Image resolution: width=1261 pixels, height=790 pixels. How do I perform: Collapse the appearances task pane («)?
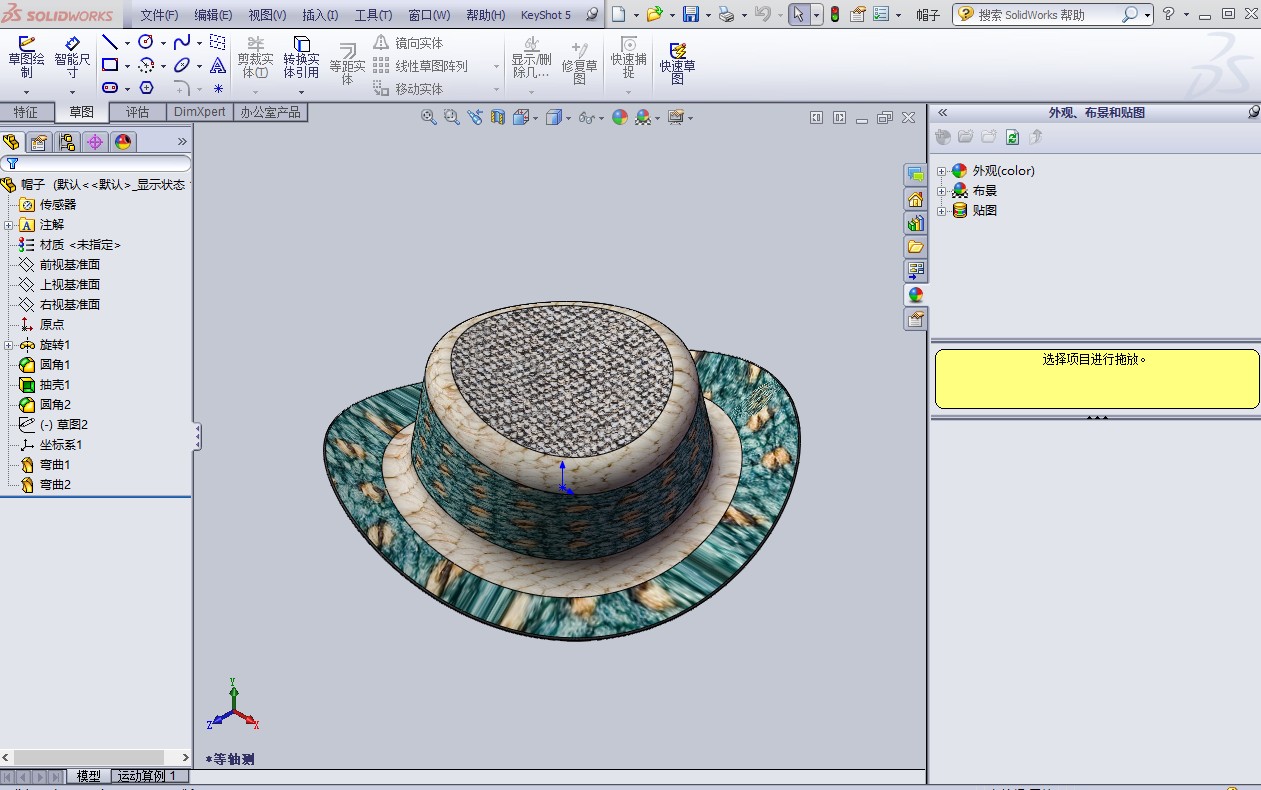[942, 113]
